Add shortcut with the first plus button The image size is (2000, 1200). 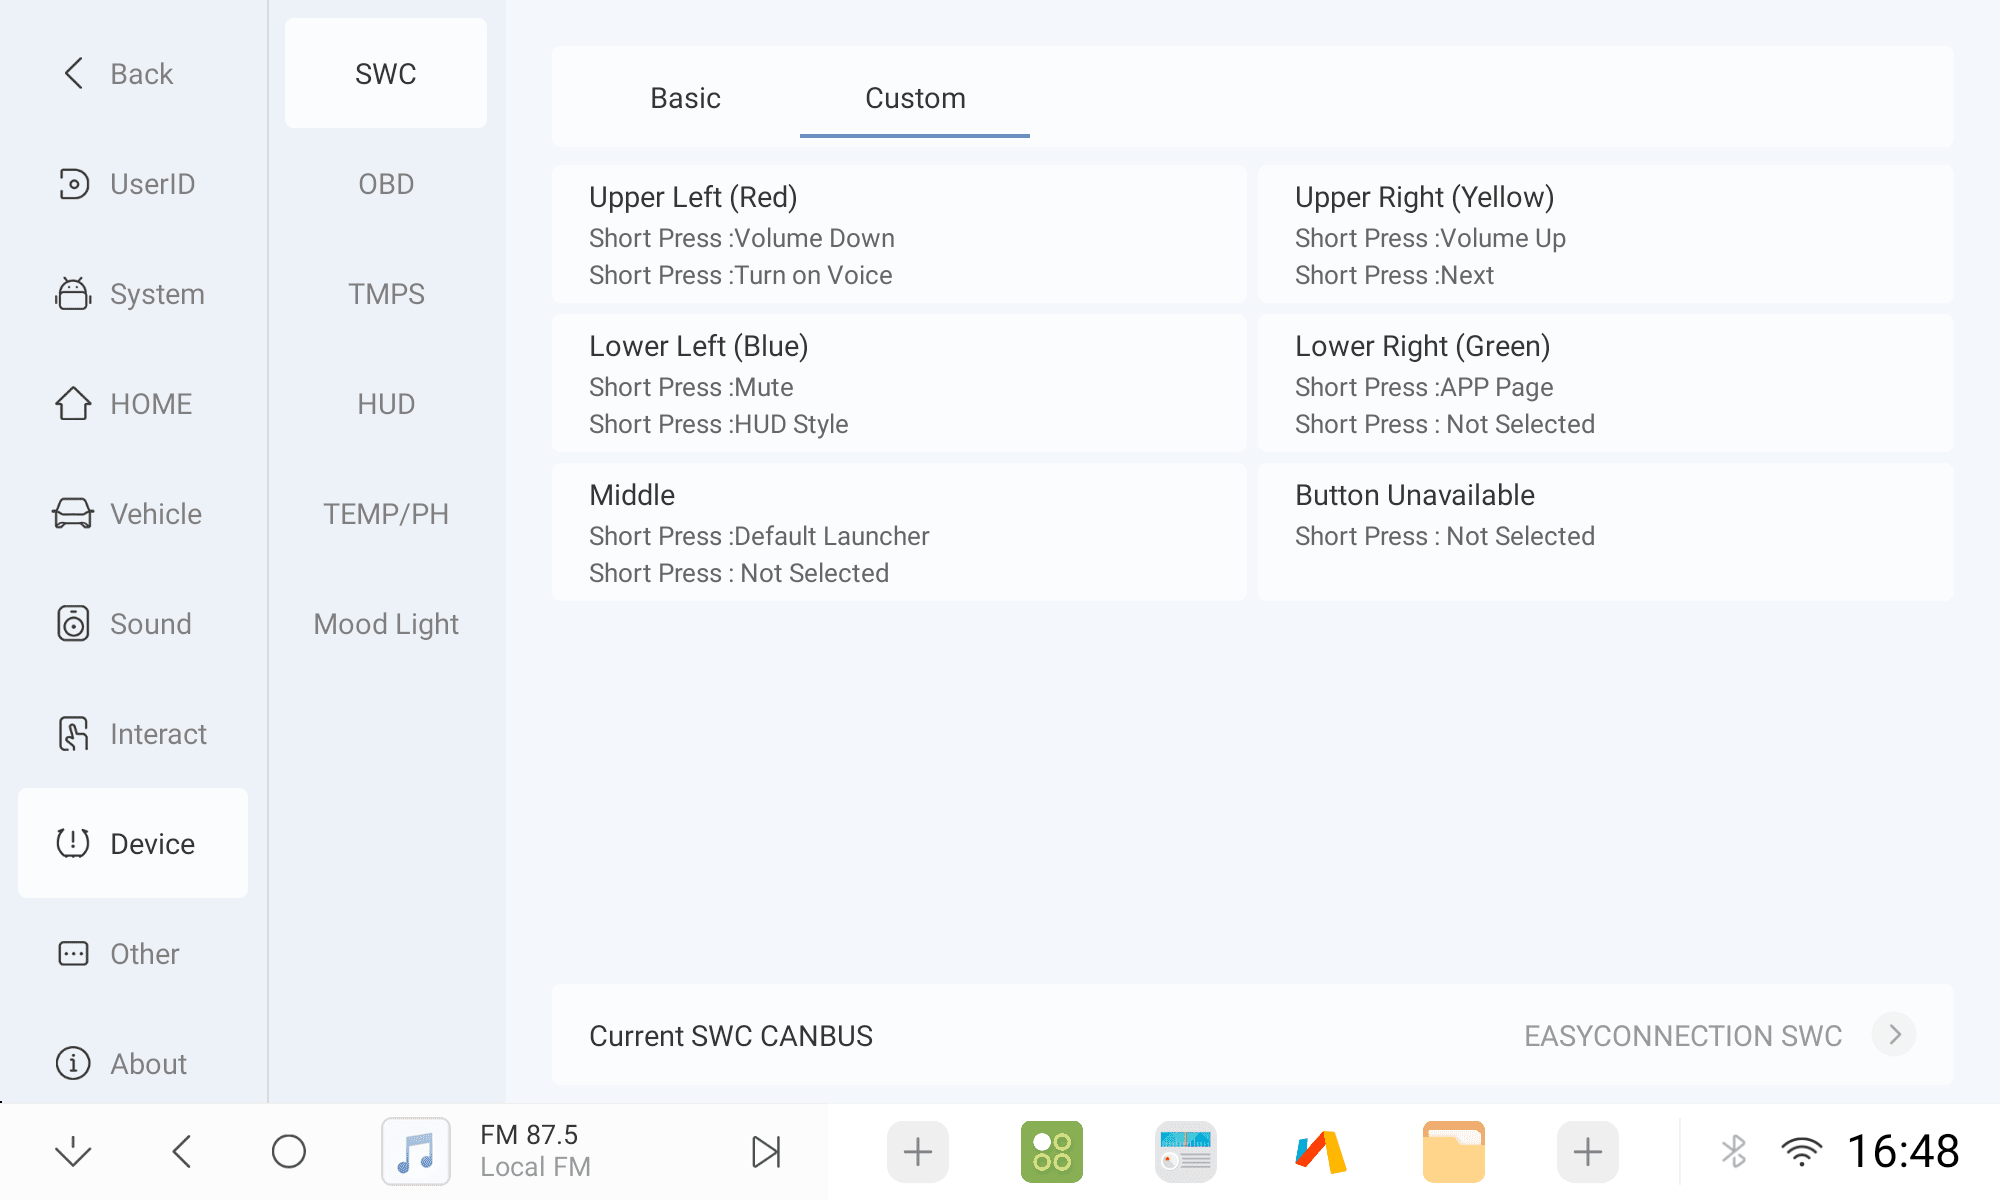[917, 1151]
